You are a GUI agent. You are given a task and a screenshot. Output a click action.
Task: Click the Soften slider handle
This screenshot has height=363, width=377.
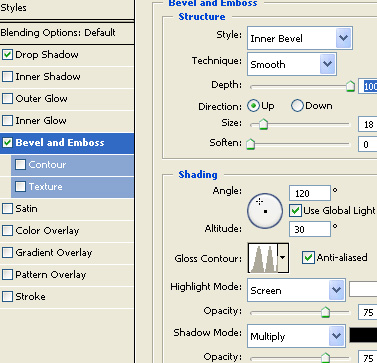pyautogui.click(x=250, y=144)
